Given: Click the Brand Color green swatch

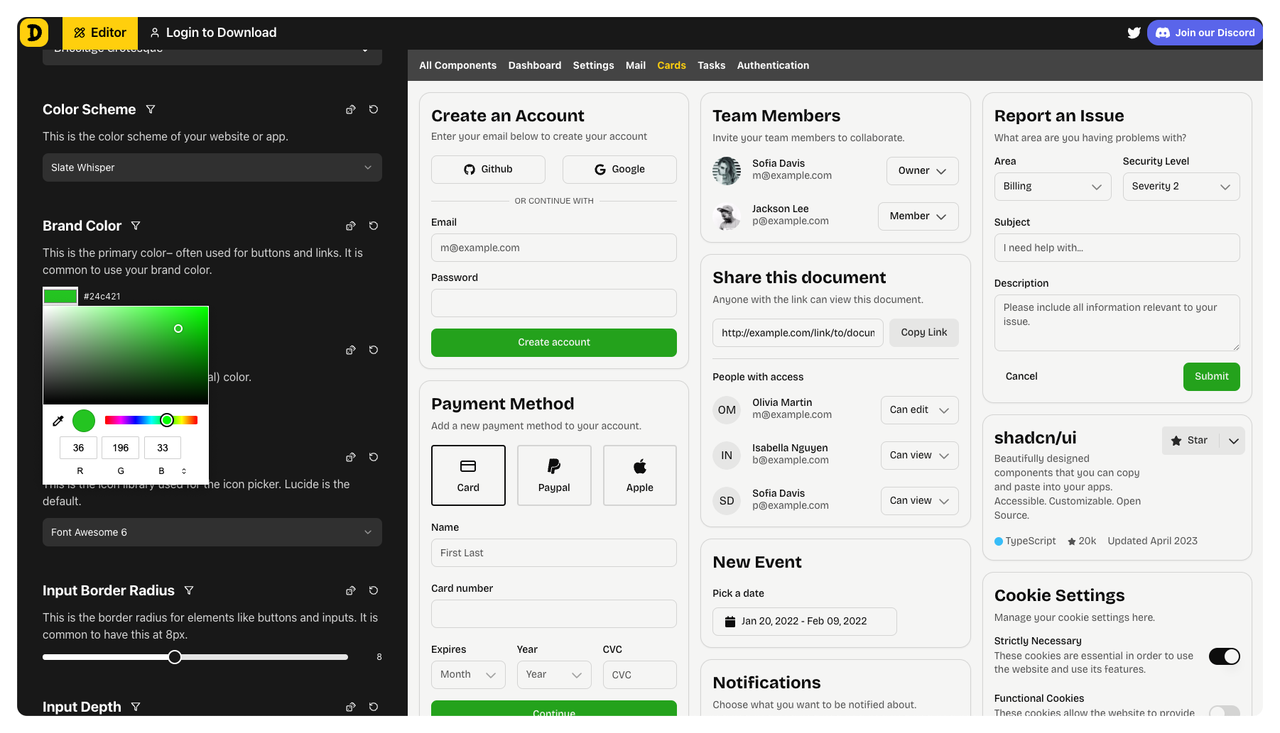Looking at the screenshot, I should coord(60,297).
